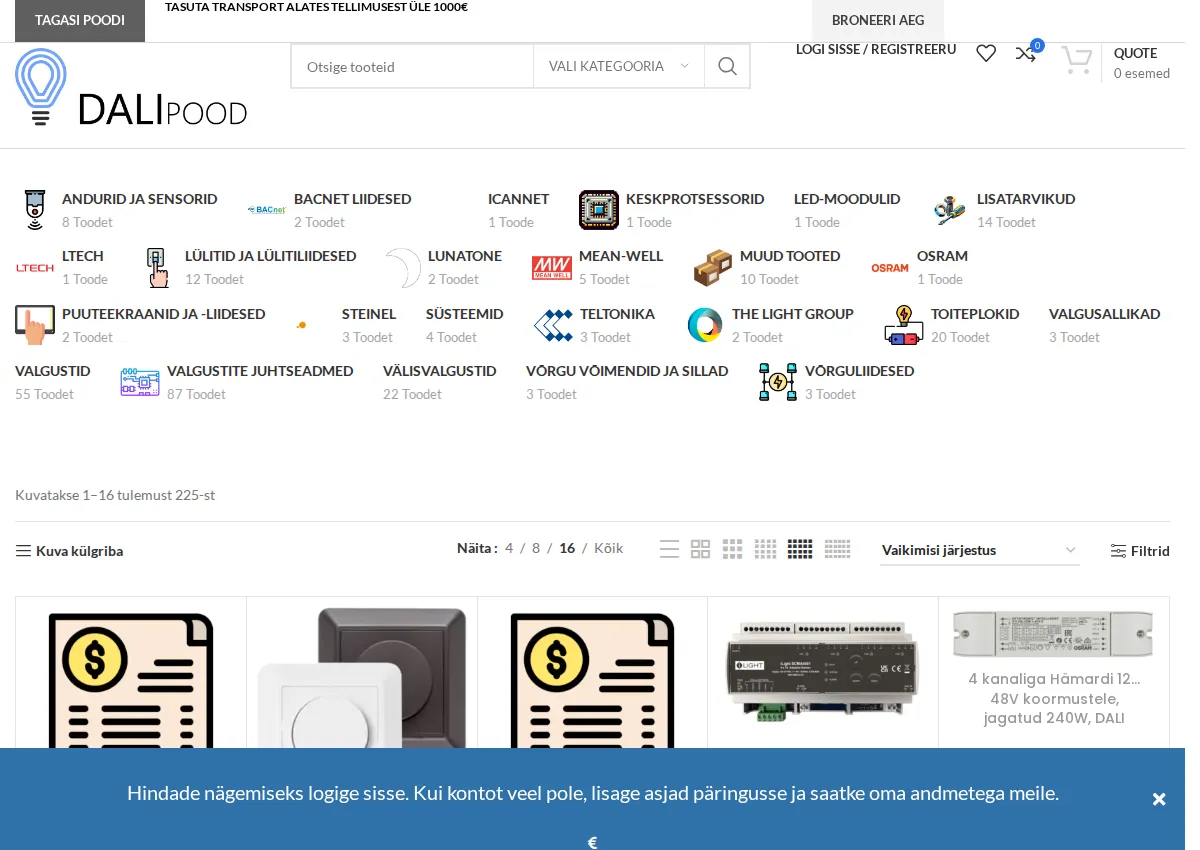
Task: Close the login notice banner
Action: tap(1159, 799)
